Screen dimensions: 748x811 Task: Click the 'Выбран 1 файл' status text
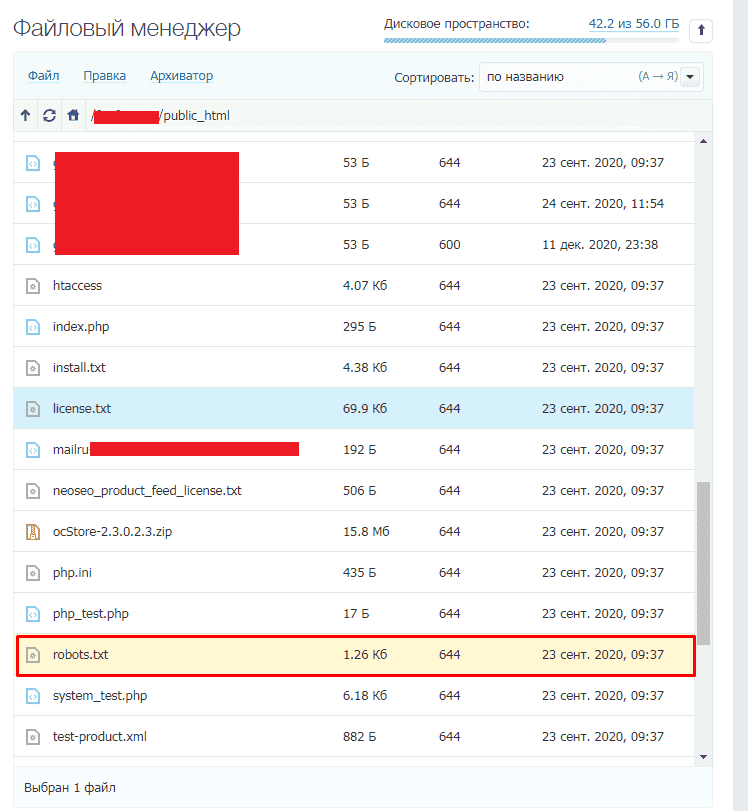[x=70, y=788]
